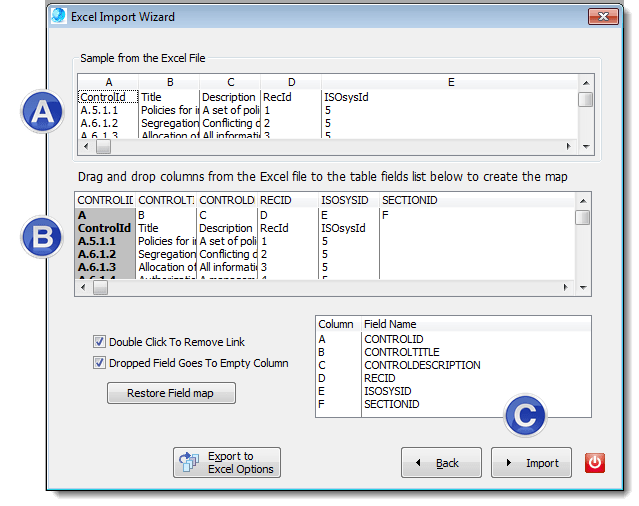The width and height of the screenshot is (639, 506).
Task: Click field map grid scroll up arrow
Action: (x=583, y=200)
